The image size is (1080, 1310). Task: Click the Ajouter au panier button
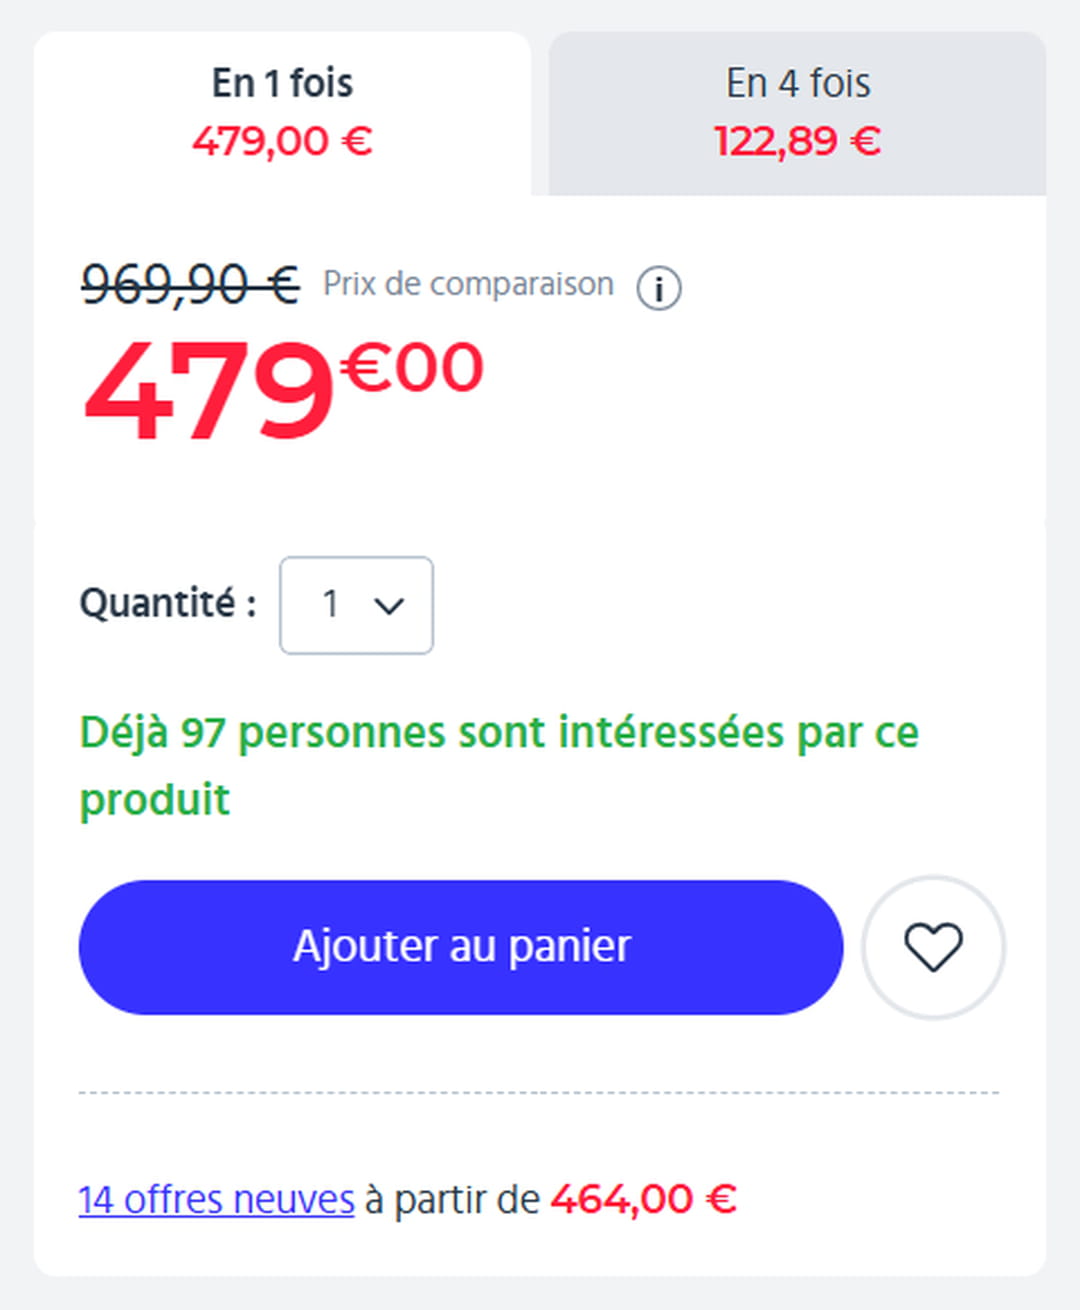tap(461, 947)
